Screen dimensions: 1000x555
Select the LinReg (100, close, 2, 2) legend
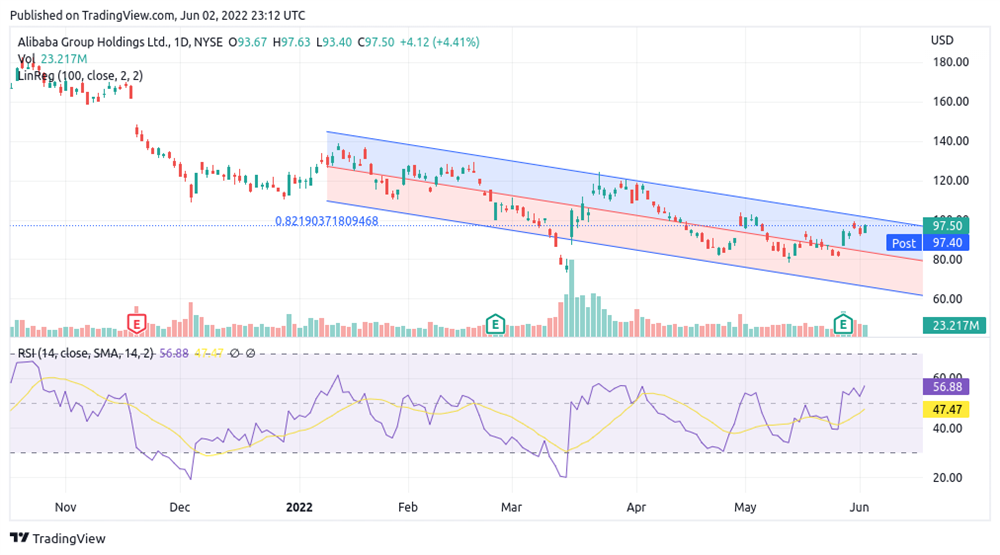click(80, 76)
